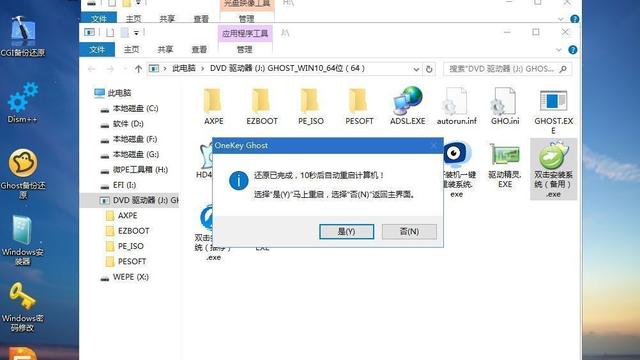The height and width of the screenshot is (360, 640).
Task: Expand the ribbon chevron in front window
Action: (558, 50)
